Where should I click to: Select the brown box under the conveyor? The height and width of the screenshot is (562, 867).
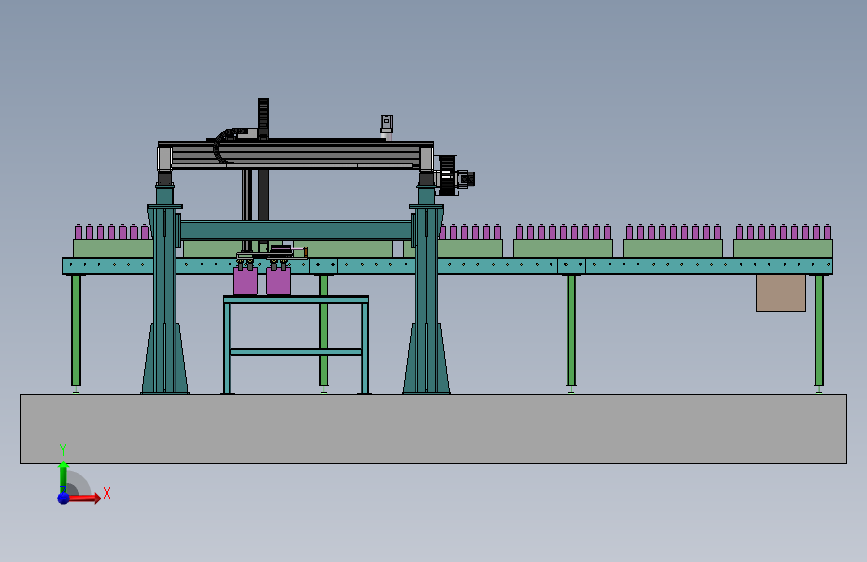pyautogui.click(x=781, y=293)
